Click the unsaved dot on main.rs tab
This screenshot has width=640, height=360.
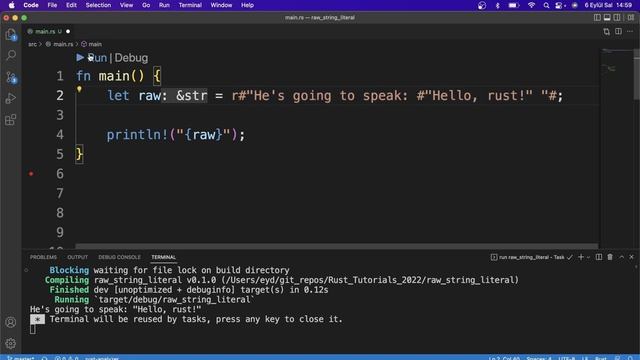(68, 31)
